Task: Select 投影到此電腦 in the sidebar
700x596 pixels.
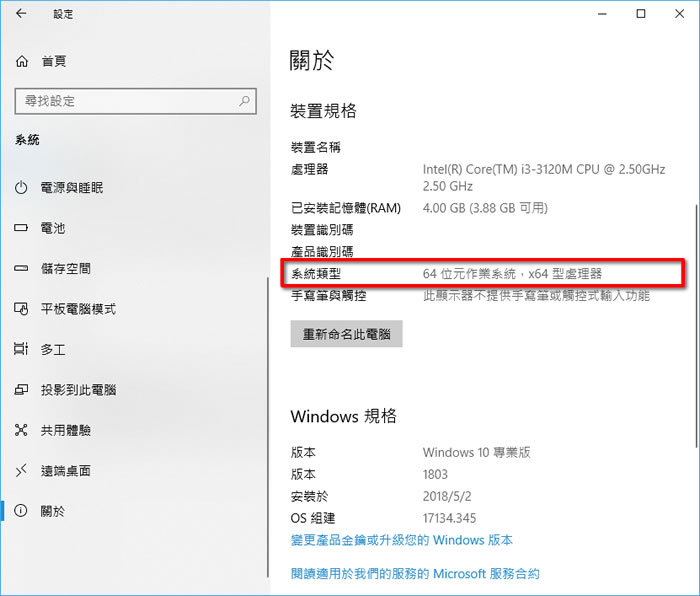Action: [78, 390]
